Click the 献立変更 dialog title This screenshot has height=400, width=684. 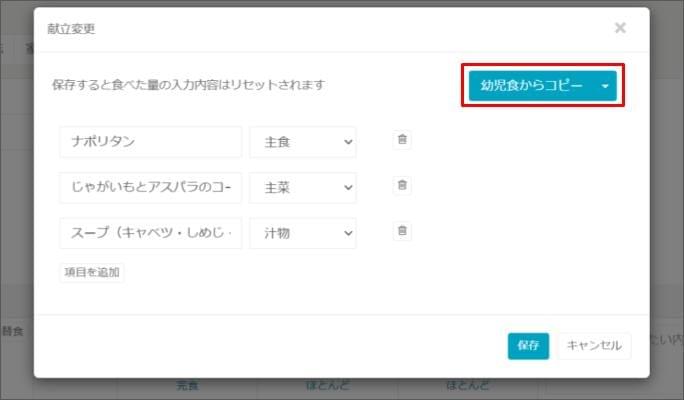point(72,29)
